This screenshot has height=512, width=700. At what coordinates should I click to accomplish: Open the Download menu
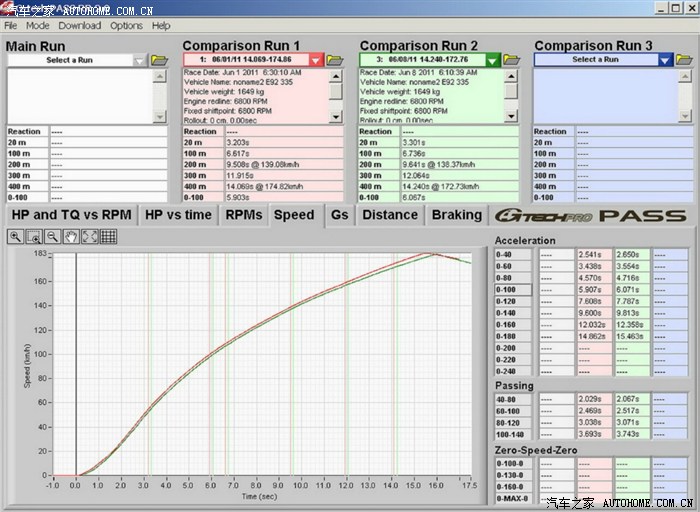click(80, 26)
